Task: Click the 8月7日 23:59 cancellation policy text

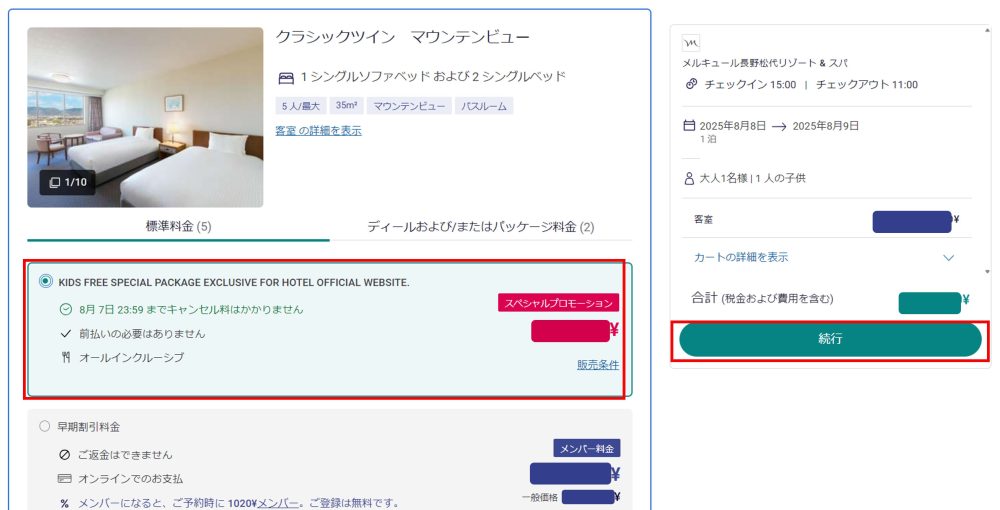Action: (x=191, y=309)
